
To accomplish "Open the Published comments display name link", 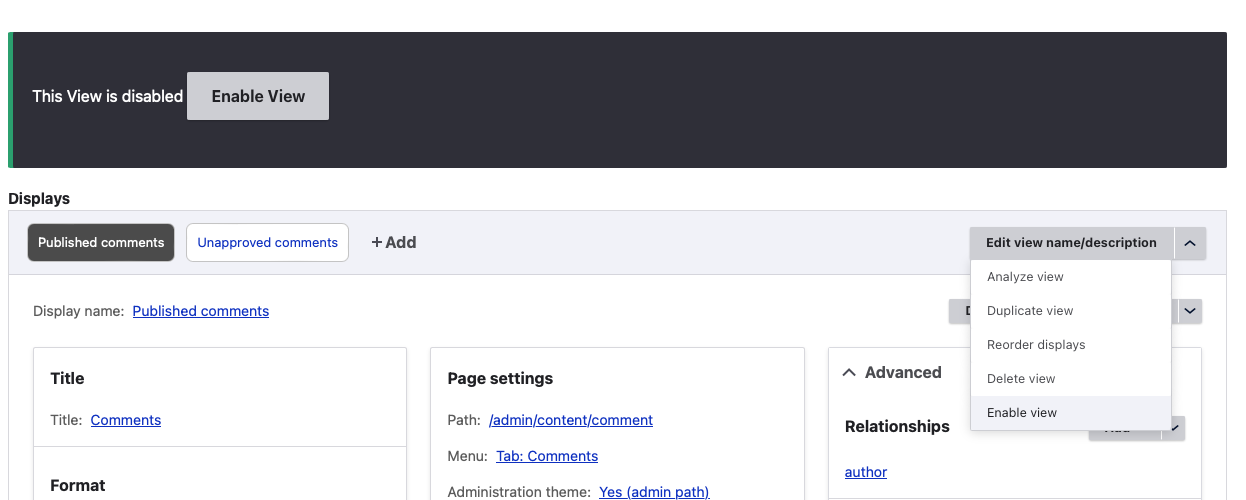I will pos(201,311).
